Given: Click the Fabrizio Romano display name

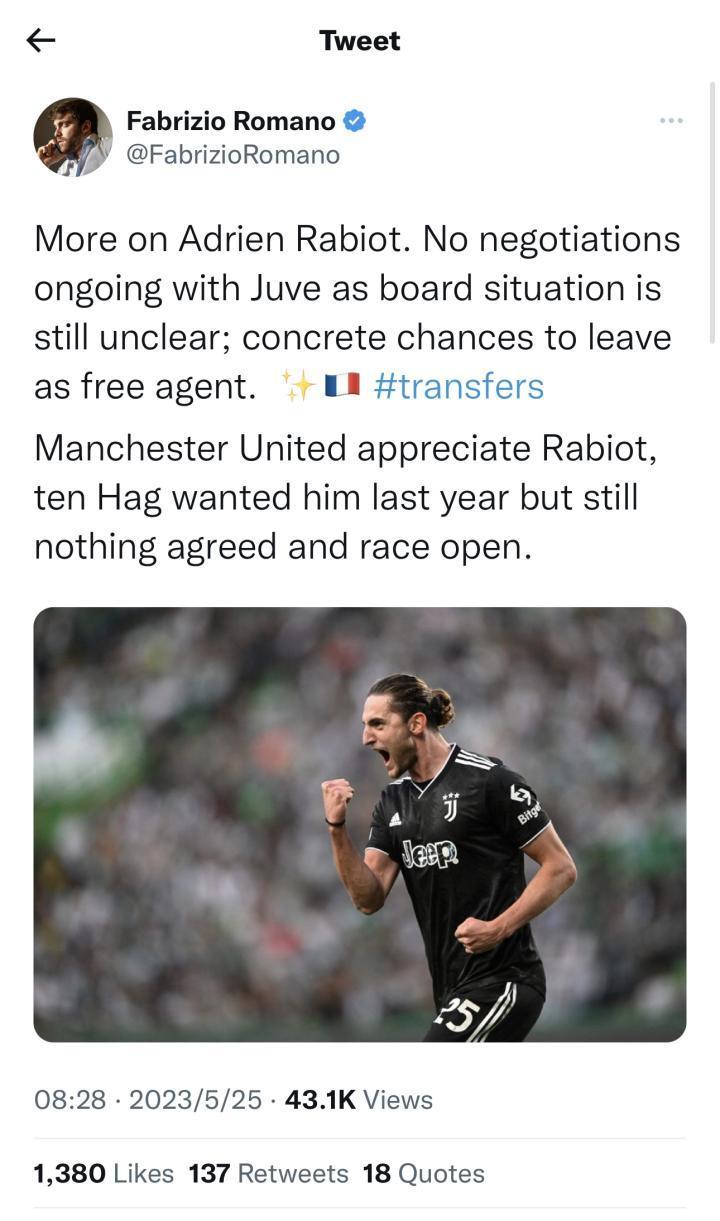Looking at the screenshot, I should pyautogui.click(x=231, y=121).
